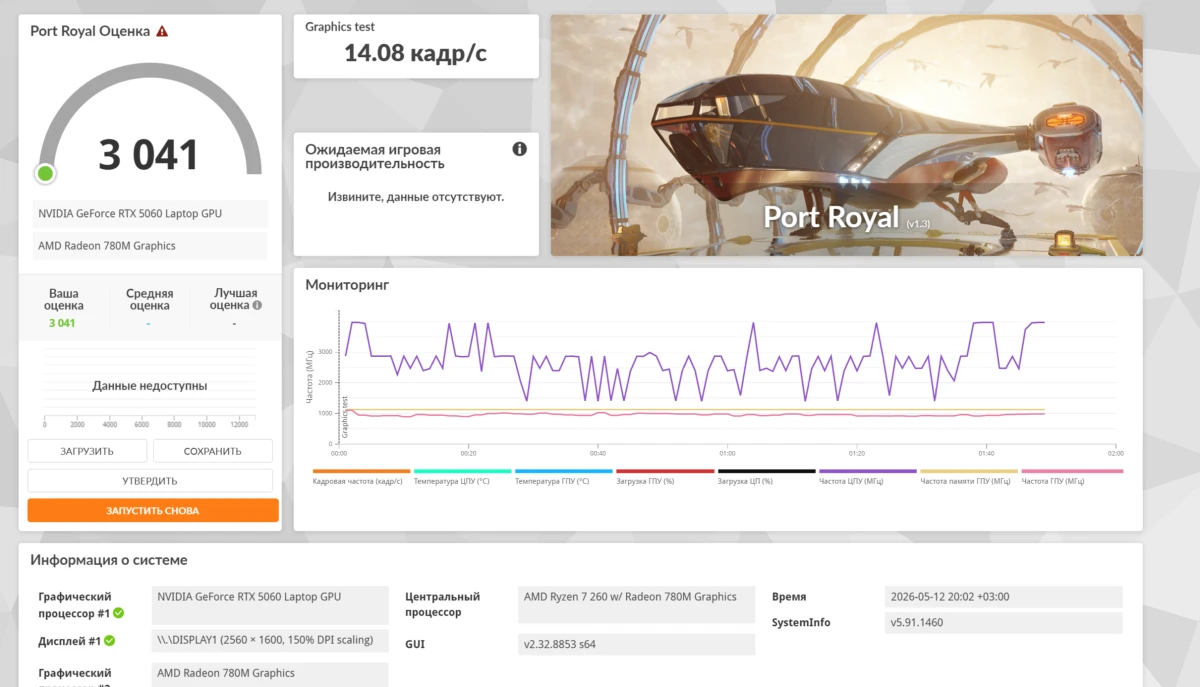1200x687 pixels.
Task: Click GUI version v2.32.8853 s64
Action: (x=637, y=644)
